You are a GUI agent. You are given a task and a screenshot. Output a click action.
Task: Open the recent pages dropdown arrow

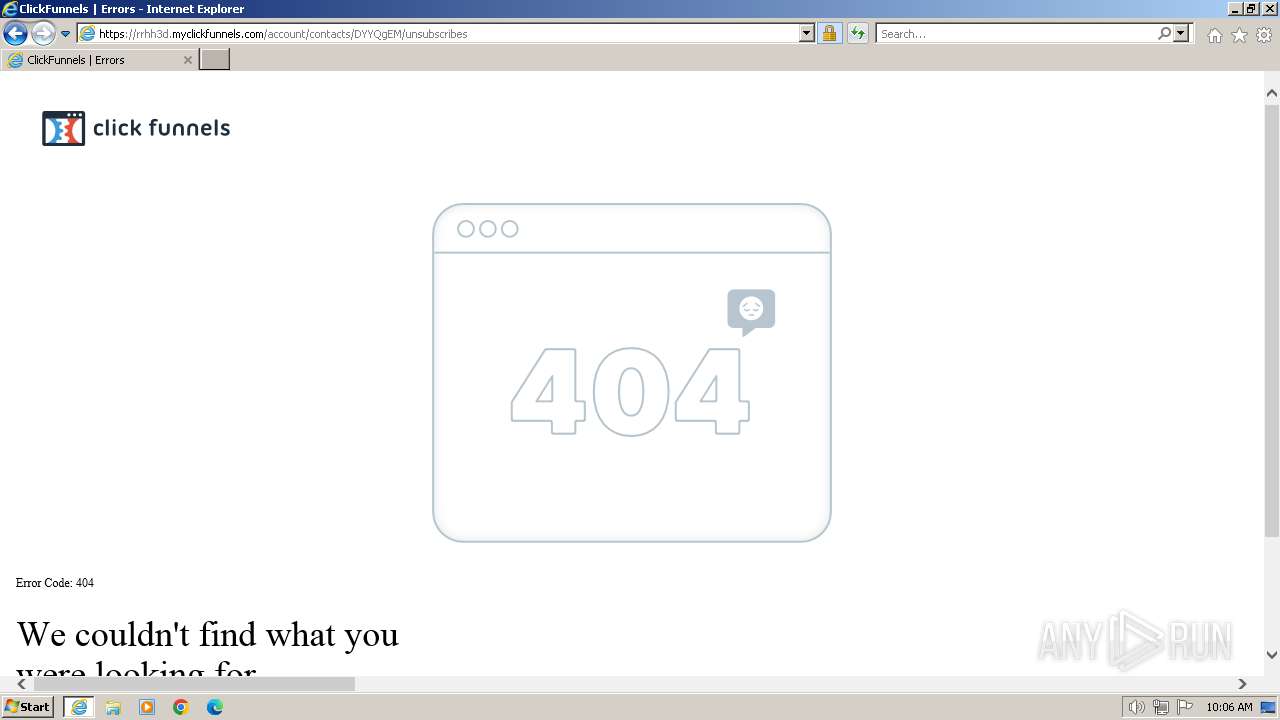pyautogui.click(x=66, y=34)
